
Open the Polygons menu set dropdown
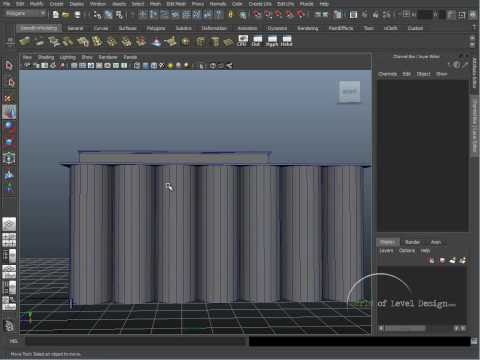[x=26, y=14]
